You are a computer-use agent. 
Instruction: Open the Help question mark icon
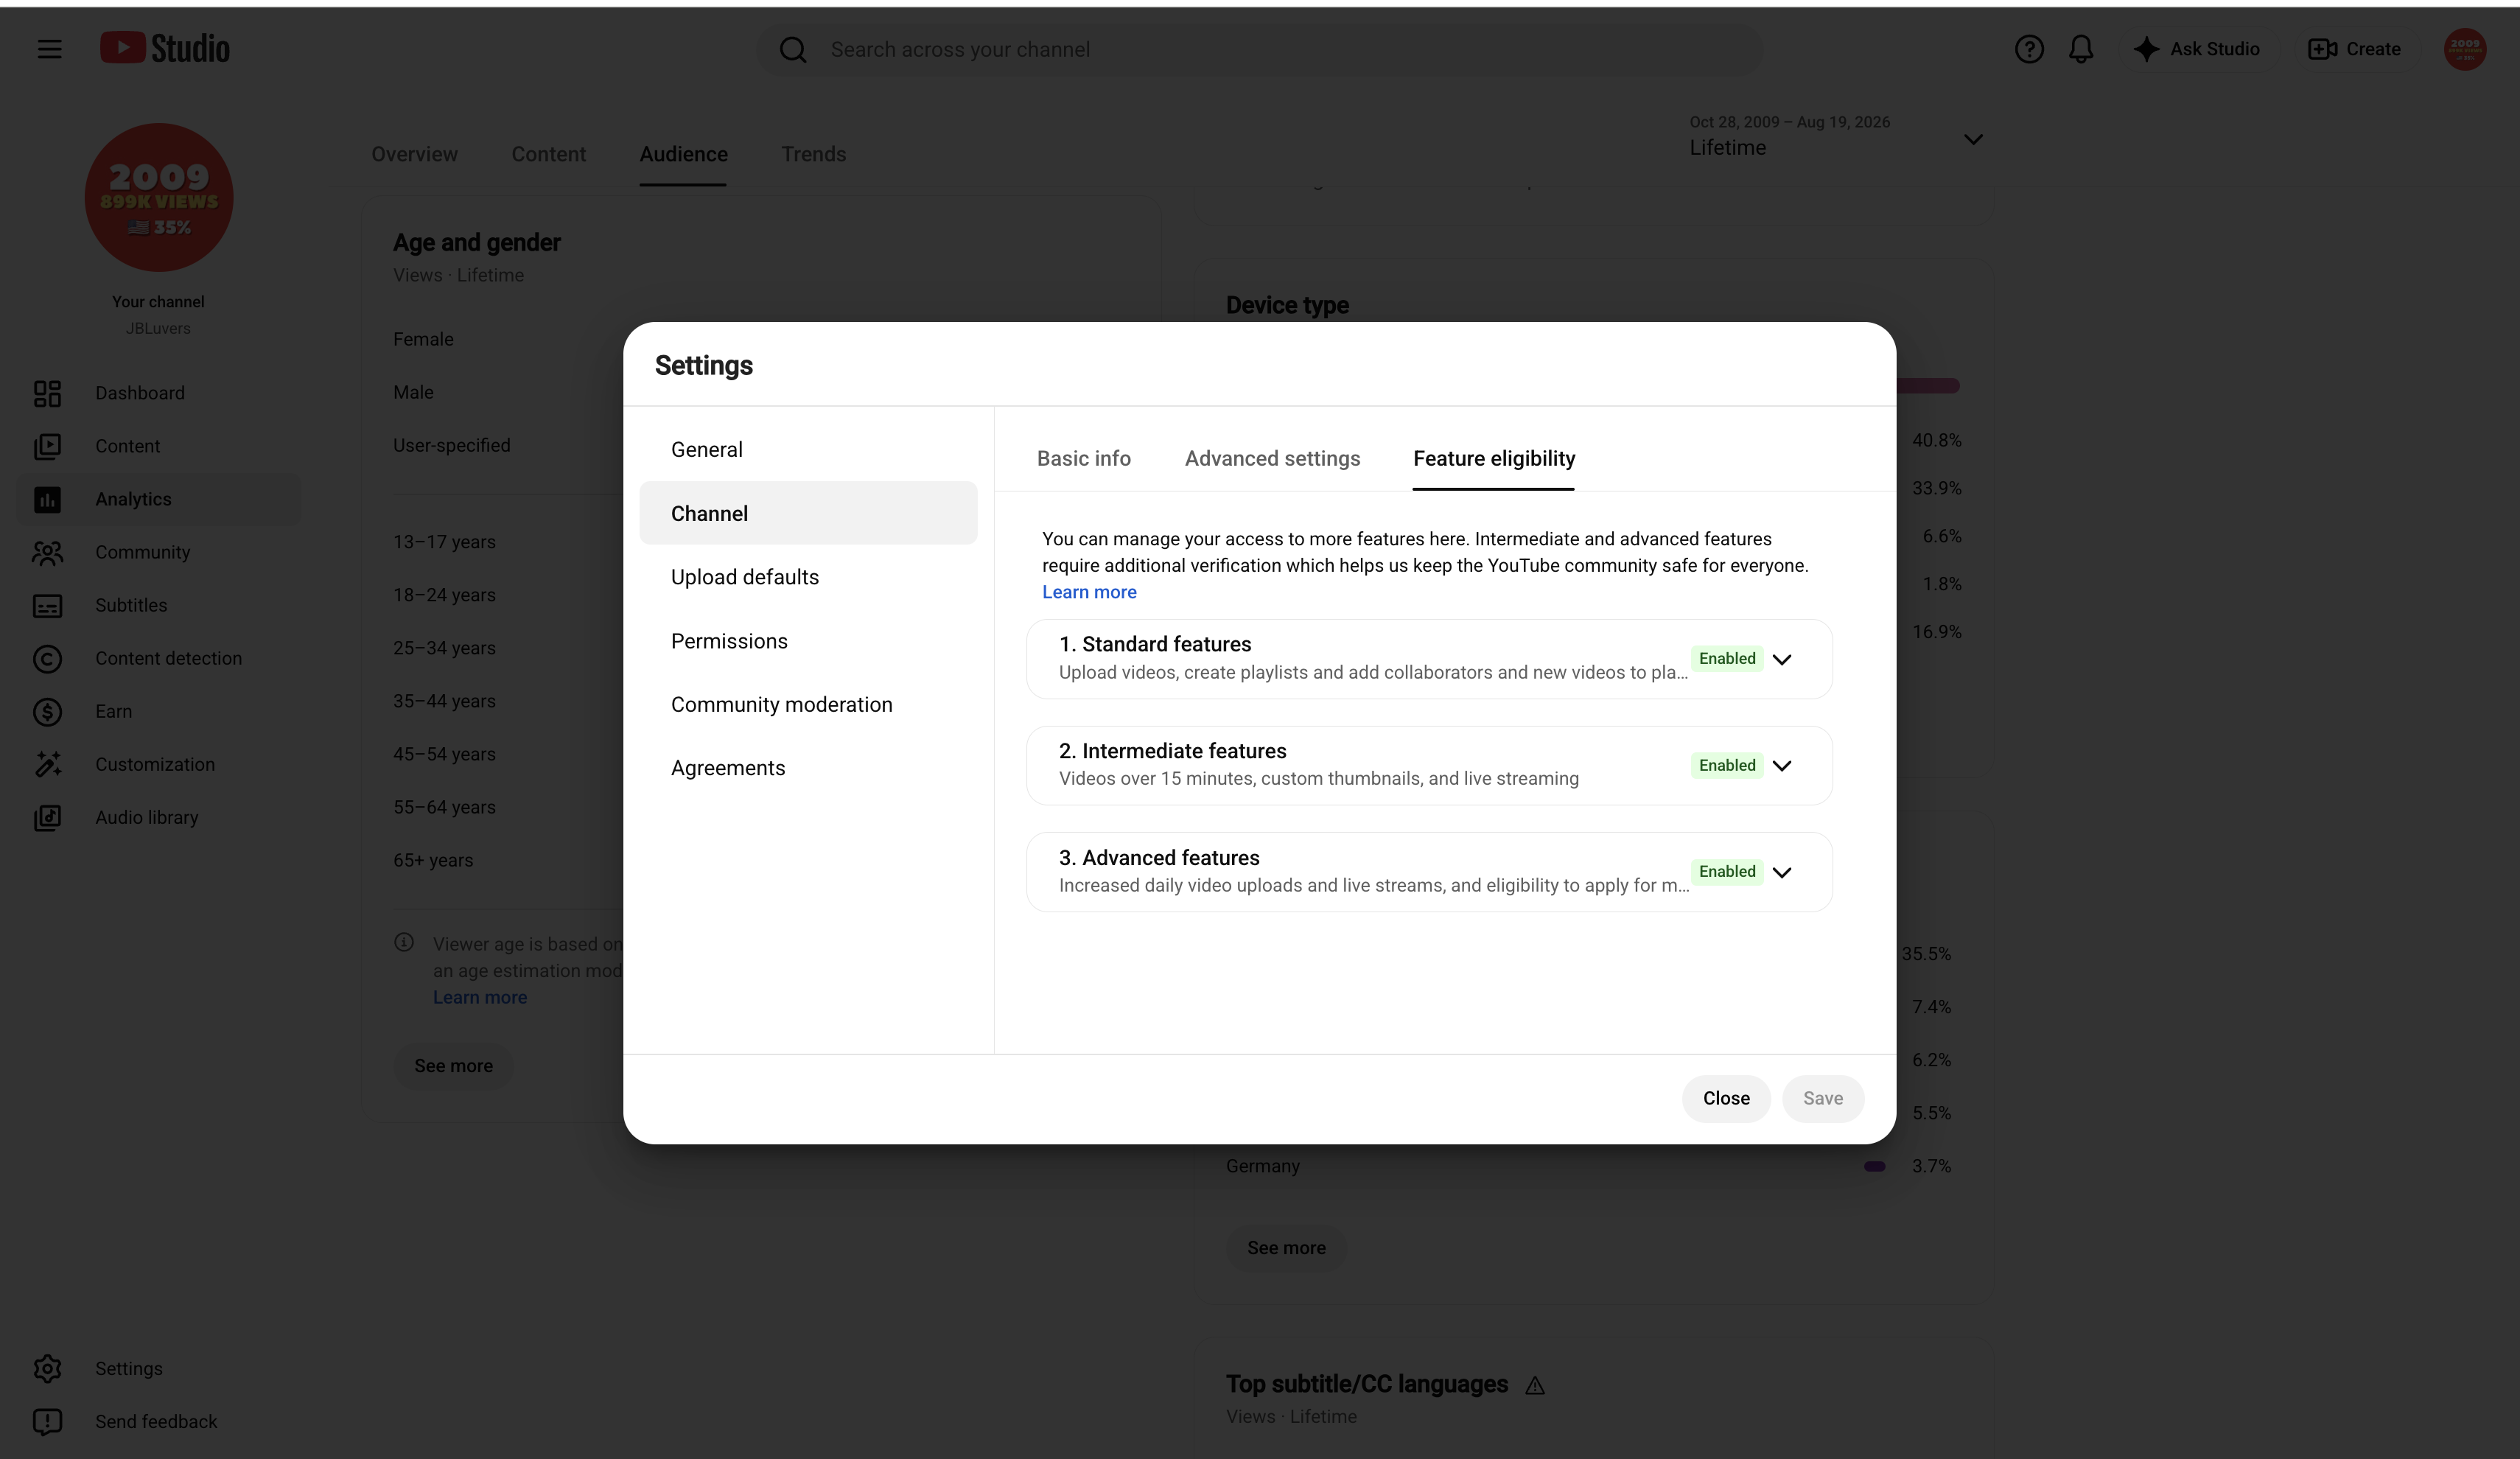[2029, 49]
